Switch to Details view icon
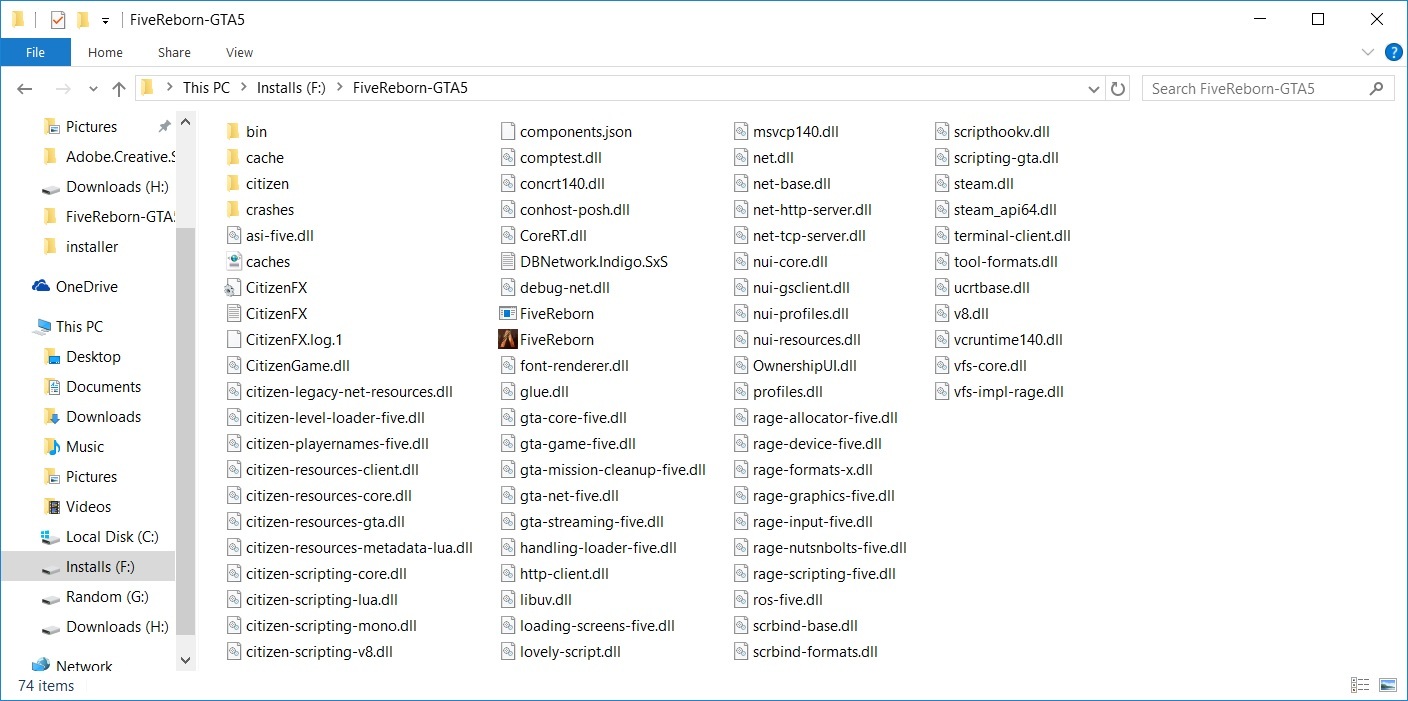 pos(1360,685)
